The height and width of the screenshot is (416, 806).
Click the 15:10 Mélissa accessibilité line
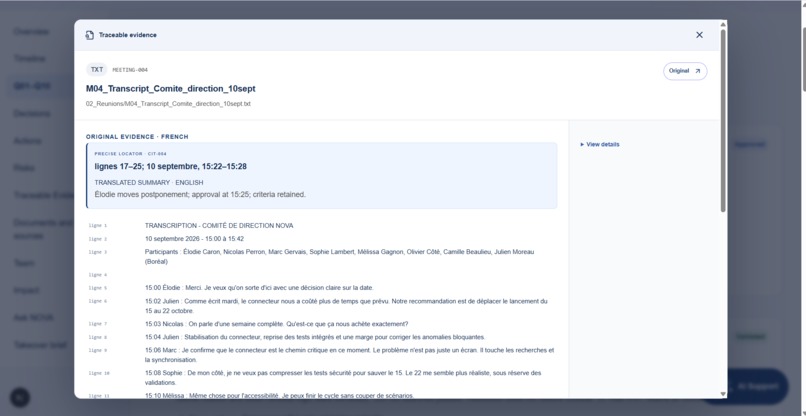279,396
